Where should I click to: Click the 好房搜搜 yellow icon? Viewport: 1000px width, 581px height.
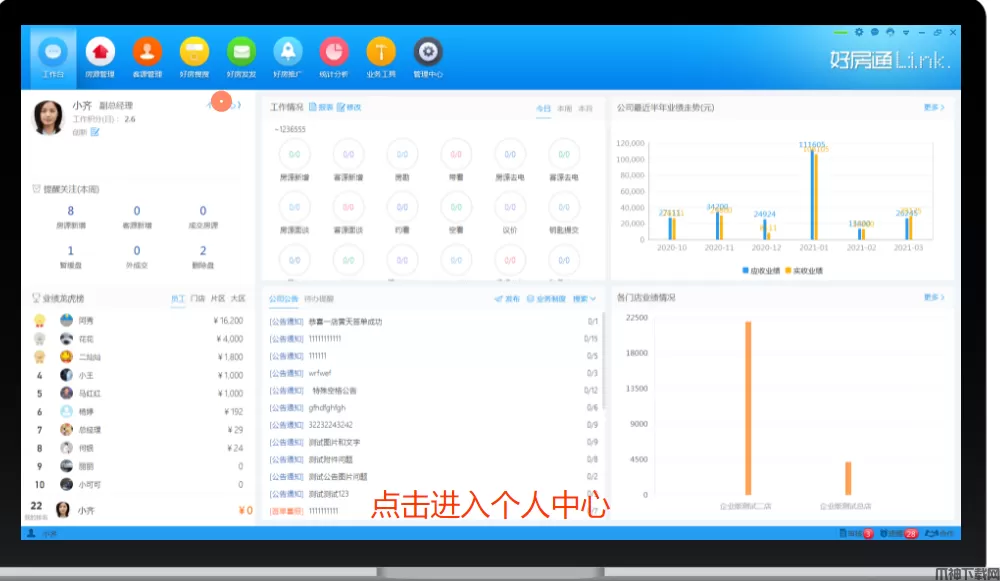click(x=194, y=54)
